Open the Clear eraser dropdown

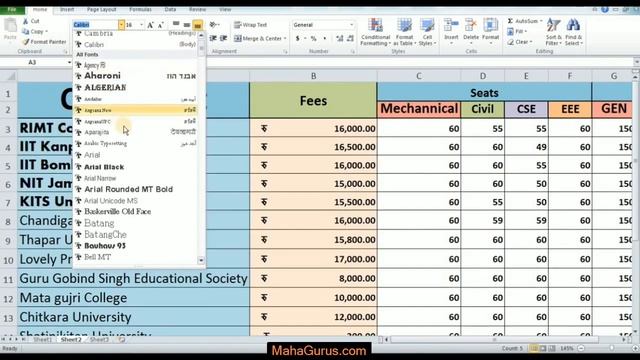pyautogui.click(x=520, y=42)
